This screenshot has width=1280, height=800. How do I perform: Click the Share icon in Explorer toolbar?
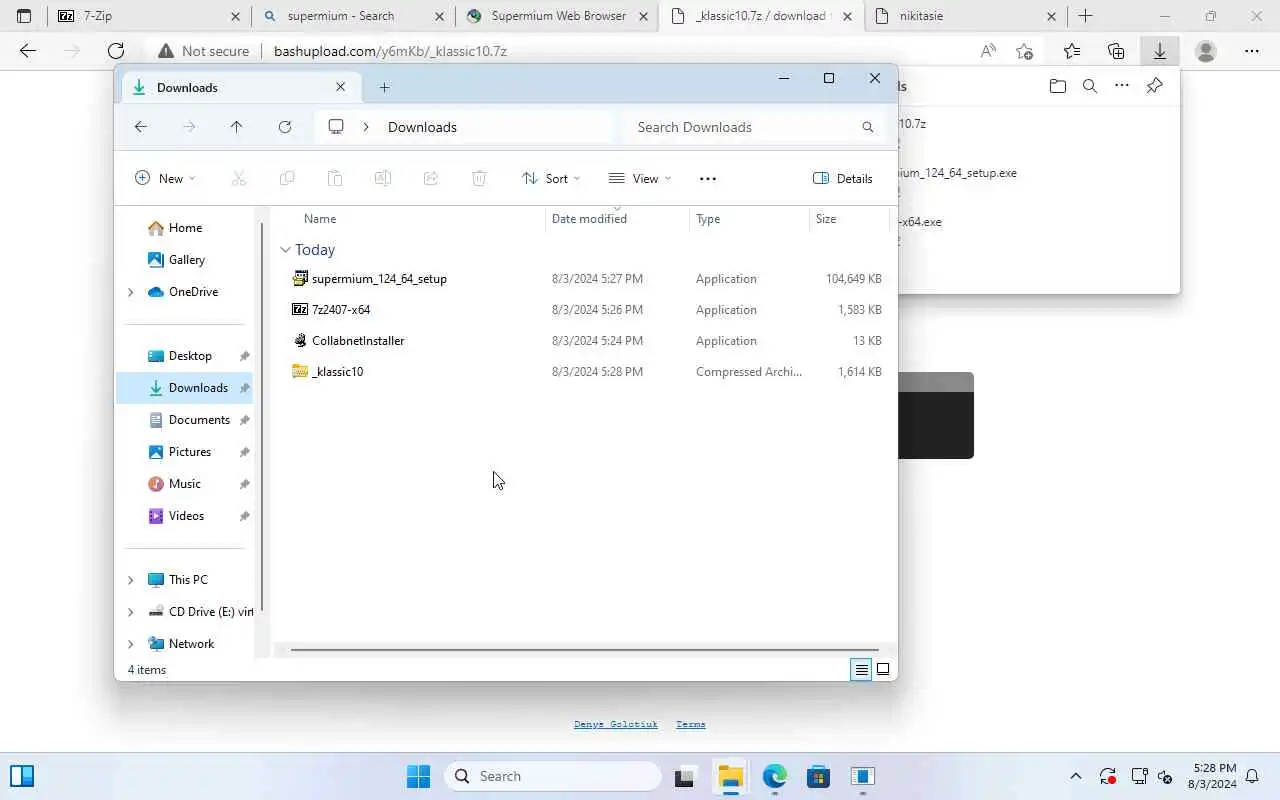(431, 178)
